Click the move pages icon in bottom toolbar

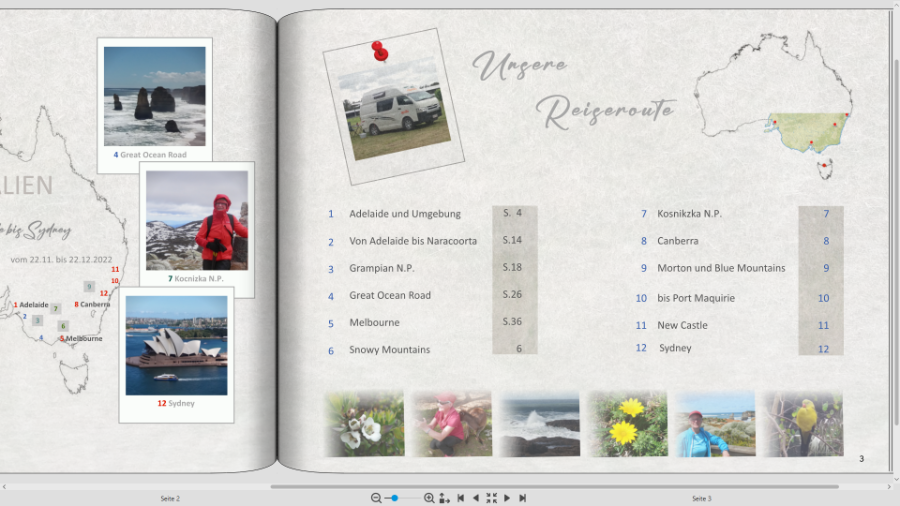click(444, 498)
